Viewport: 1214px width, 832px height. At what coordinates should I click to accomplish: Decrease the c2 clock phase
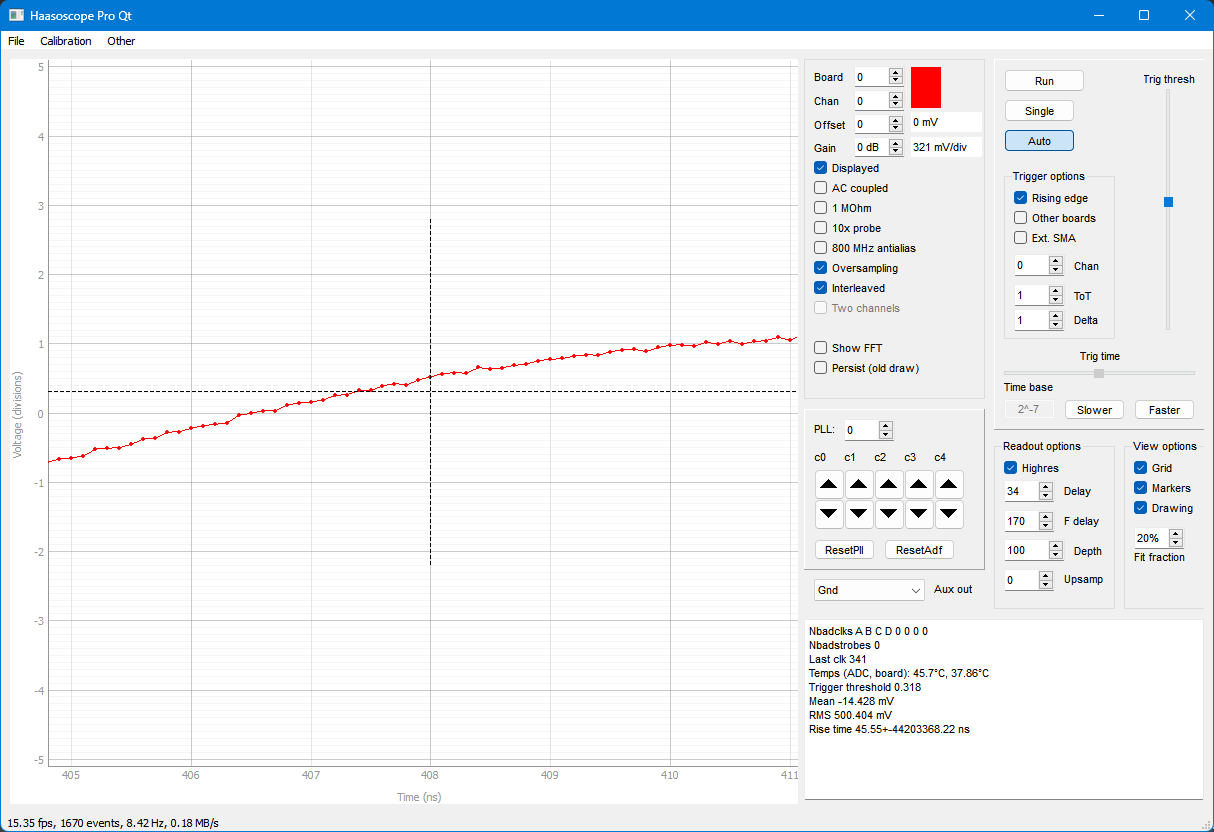[889, 514]
